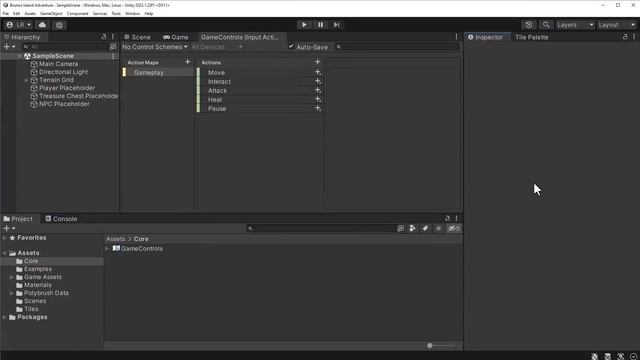Add binding to Attack action

click(x=318, y=90)
